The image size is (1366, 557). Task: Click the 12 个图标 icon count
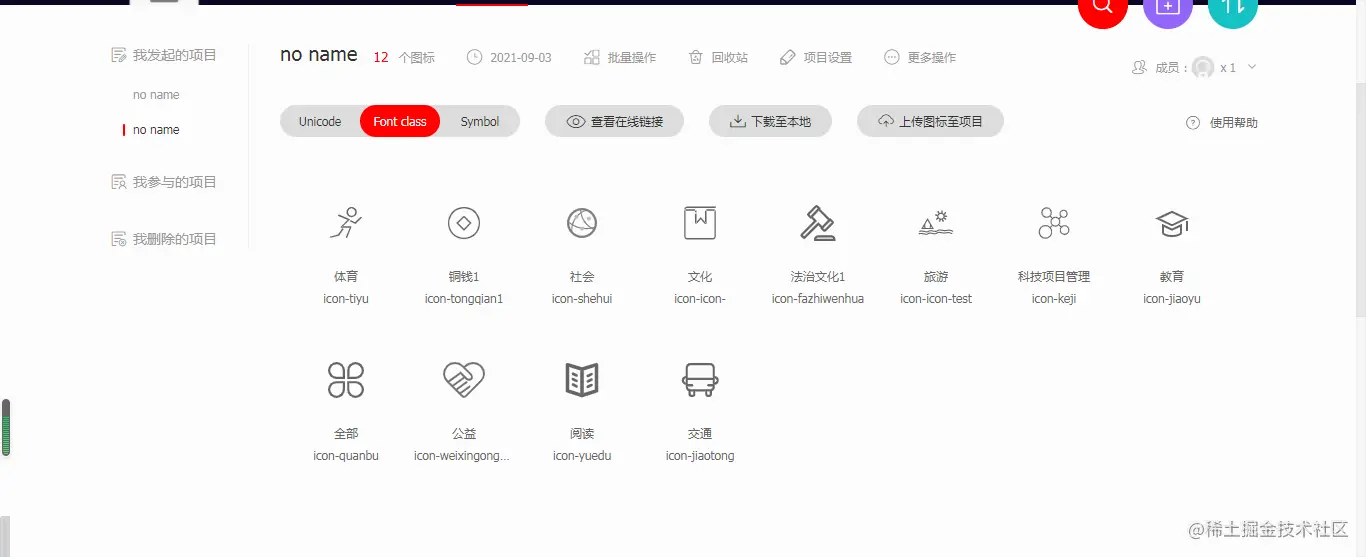coord(404,58)
